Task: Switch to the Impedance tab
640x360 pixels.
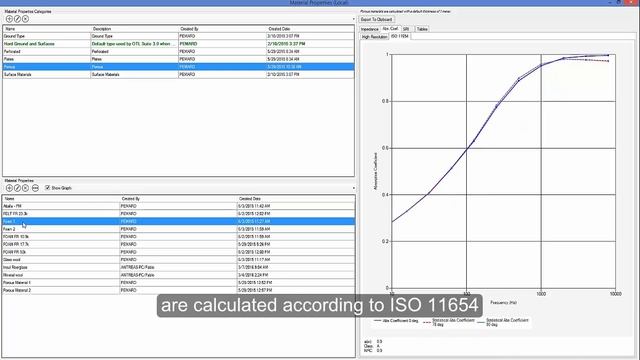Action: pos(369,29)
